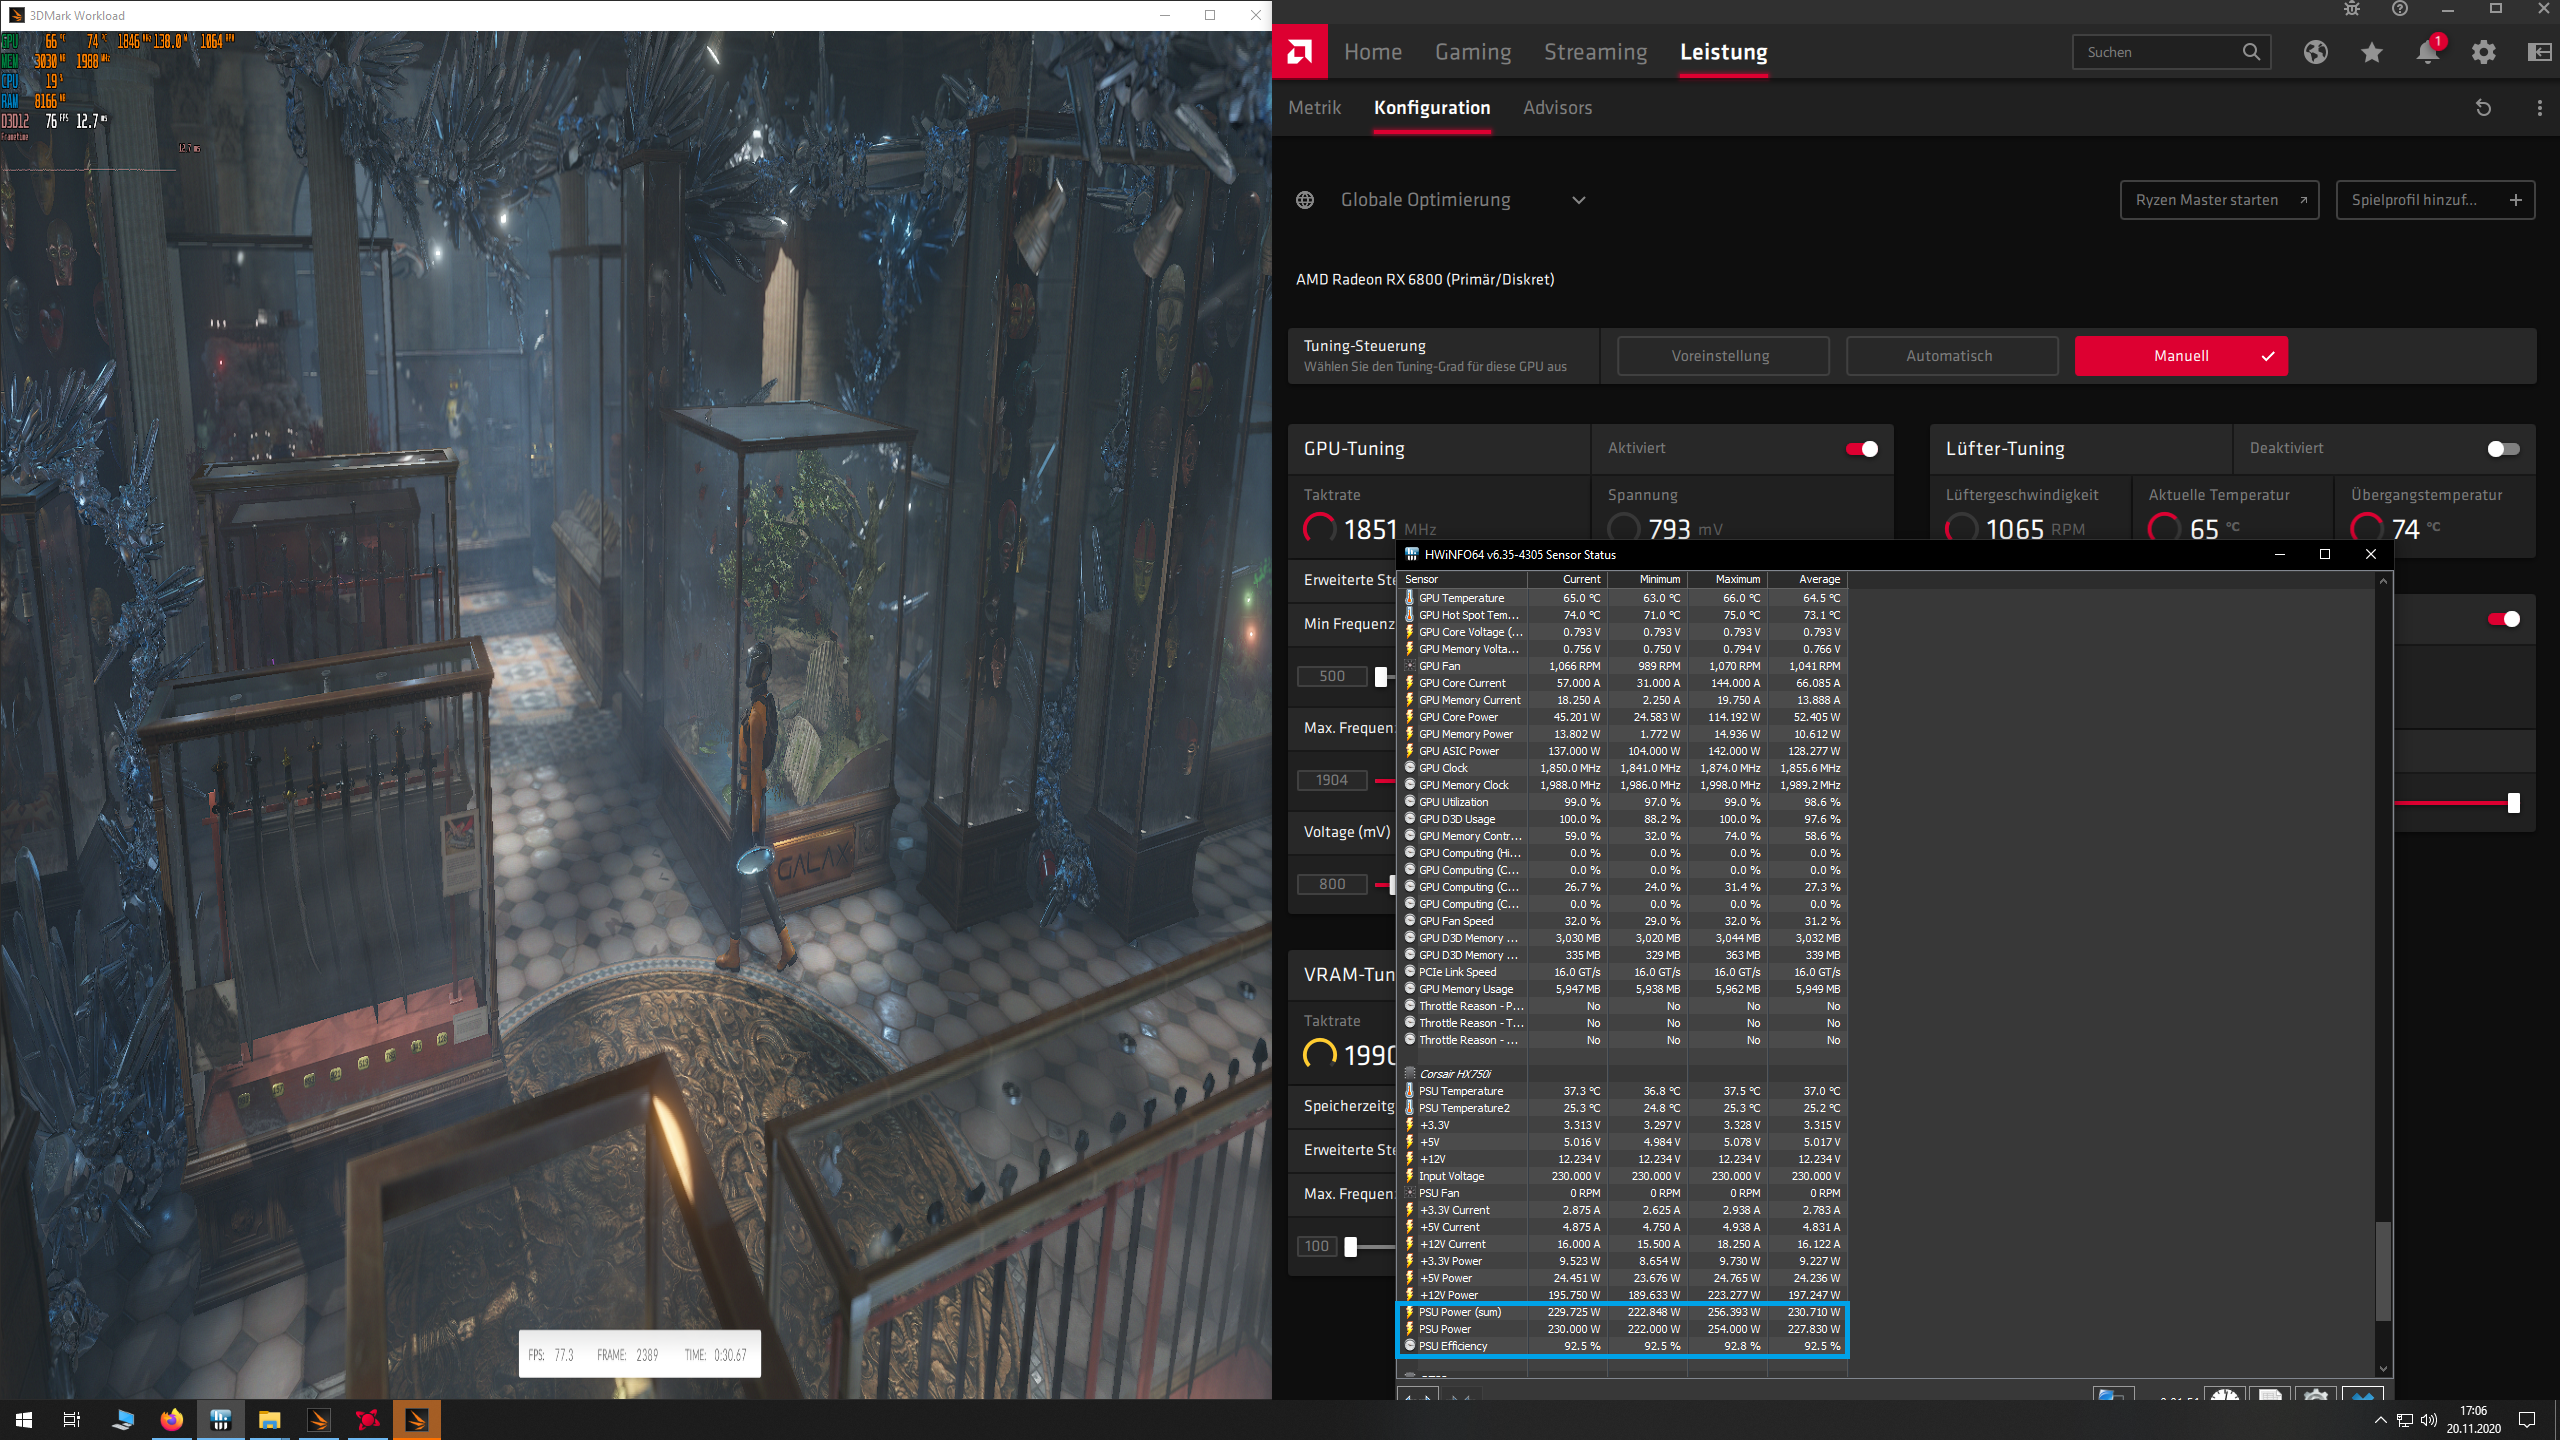Click the HWiNFO scrollbar down arrow

[2383, 1369]
